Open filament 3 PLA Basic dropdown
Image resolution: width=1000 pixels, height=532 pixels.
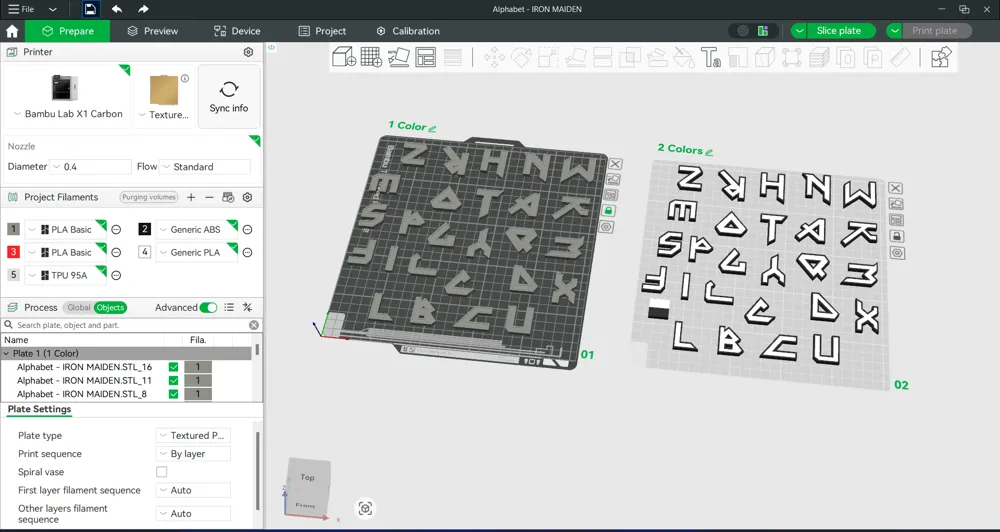click(x=65, y=253)
